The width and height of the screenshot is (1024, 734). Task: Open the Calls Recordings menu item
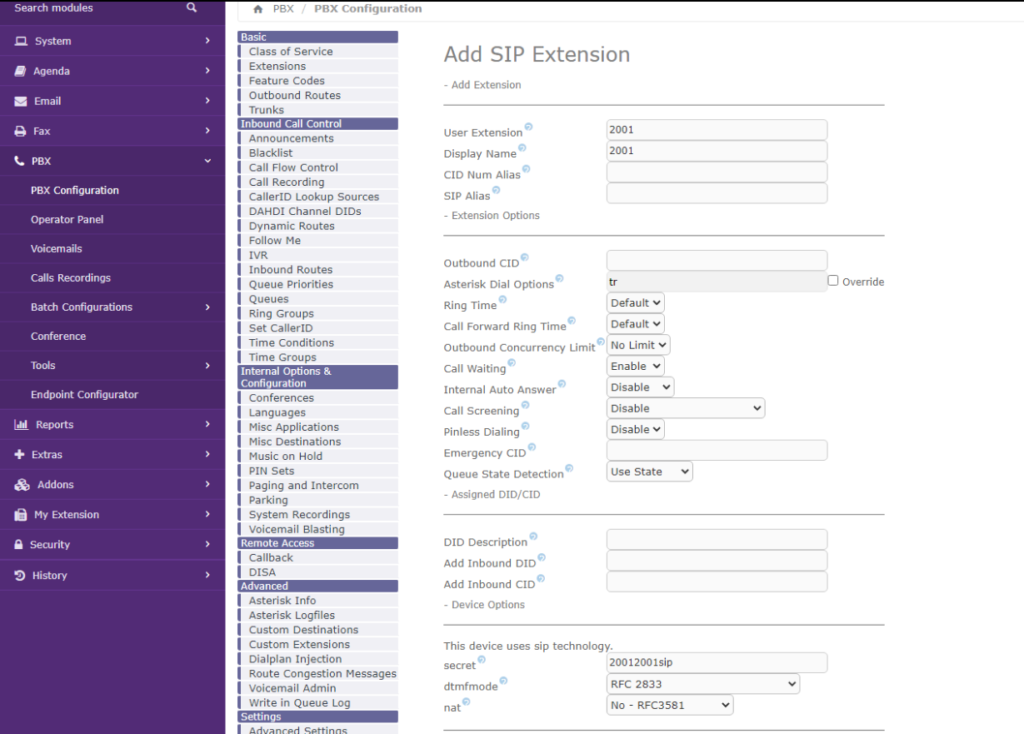[70, 278]
